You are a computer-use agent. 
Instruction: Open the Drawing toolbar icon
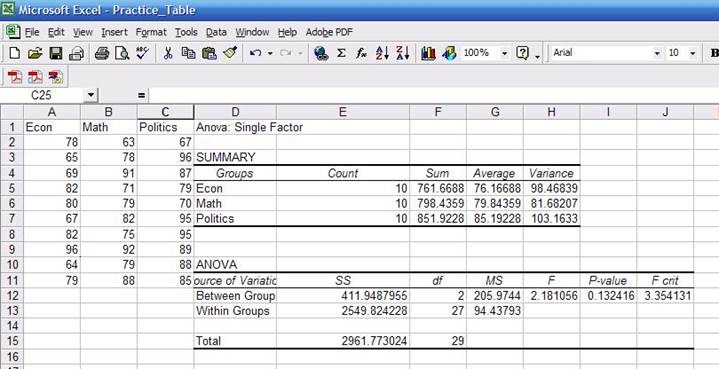449,53
